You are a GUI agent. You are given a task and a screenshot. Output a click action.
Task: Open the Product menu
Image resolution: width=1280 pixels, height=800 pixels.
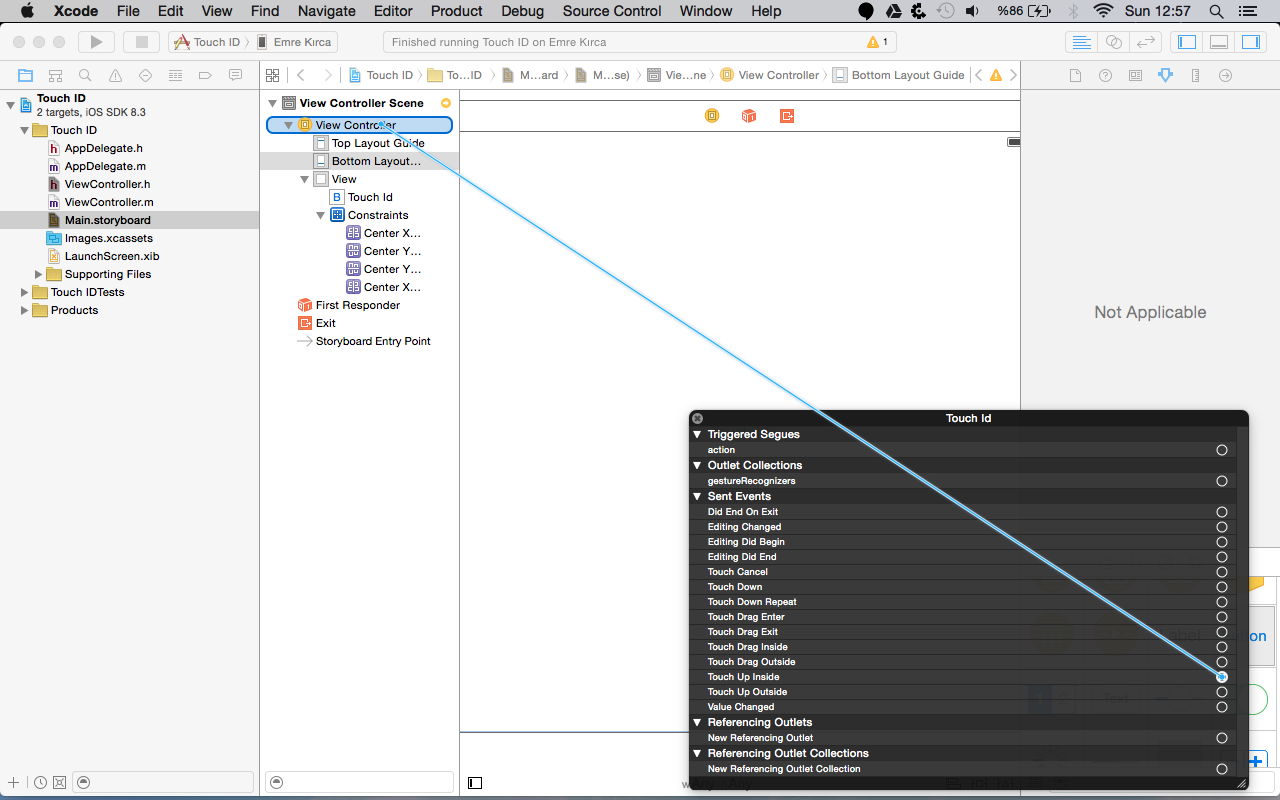457,11
